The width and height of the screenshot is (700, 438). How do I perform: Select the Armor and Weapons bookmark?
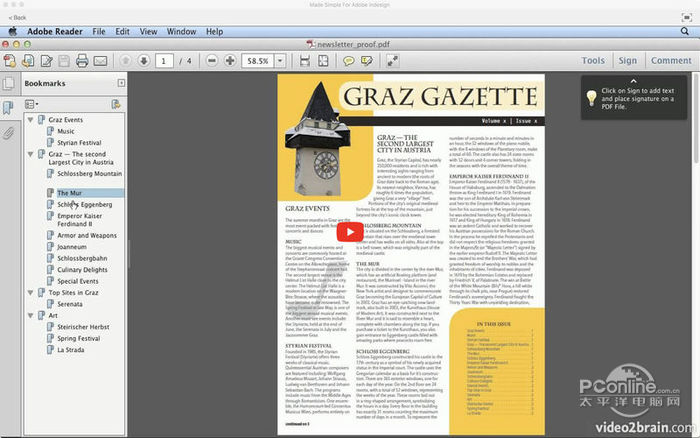coord(87,235)
